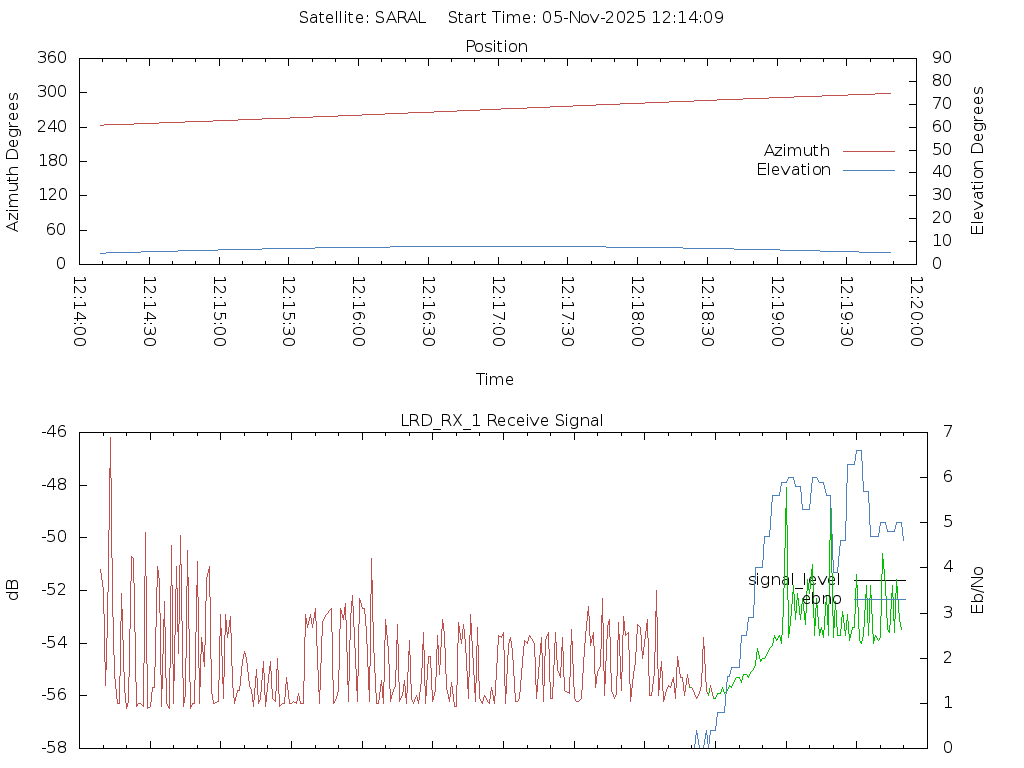Click the Position chart title
The width and height of the screenshot is (1024, 768).
point(497,47)
